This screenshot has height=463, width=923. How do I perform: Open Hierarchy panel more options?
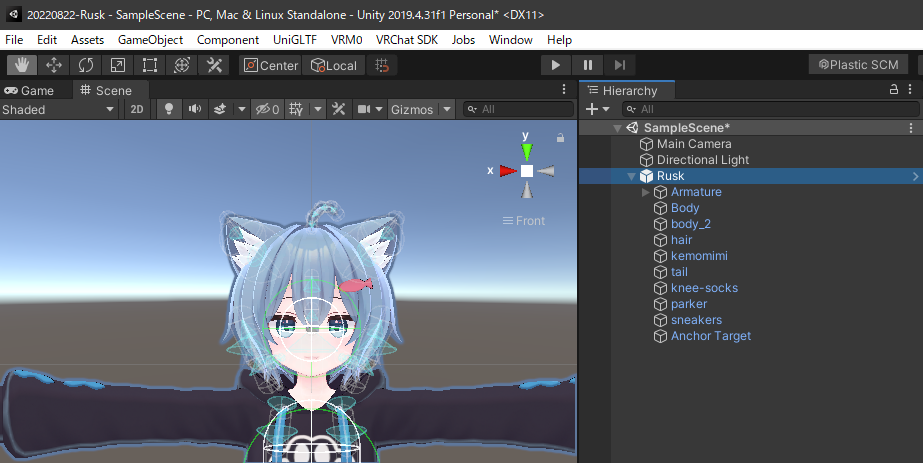click(x=910, y=89)
